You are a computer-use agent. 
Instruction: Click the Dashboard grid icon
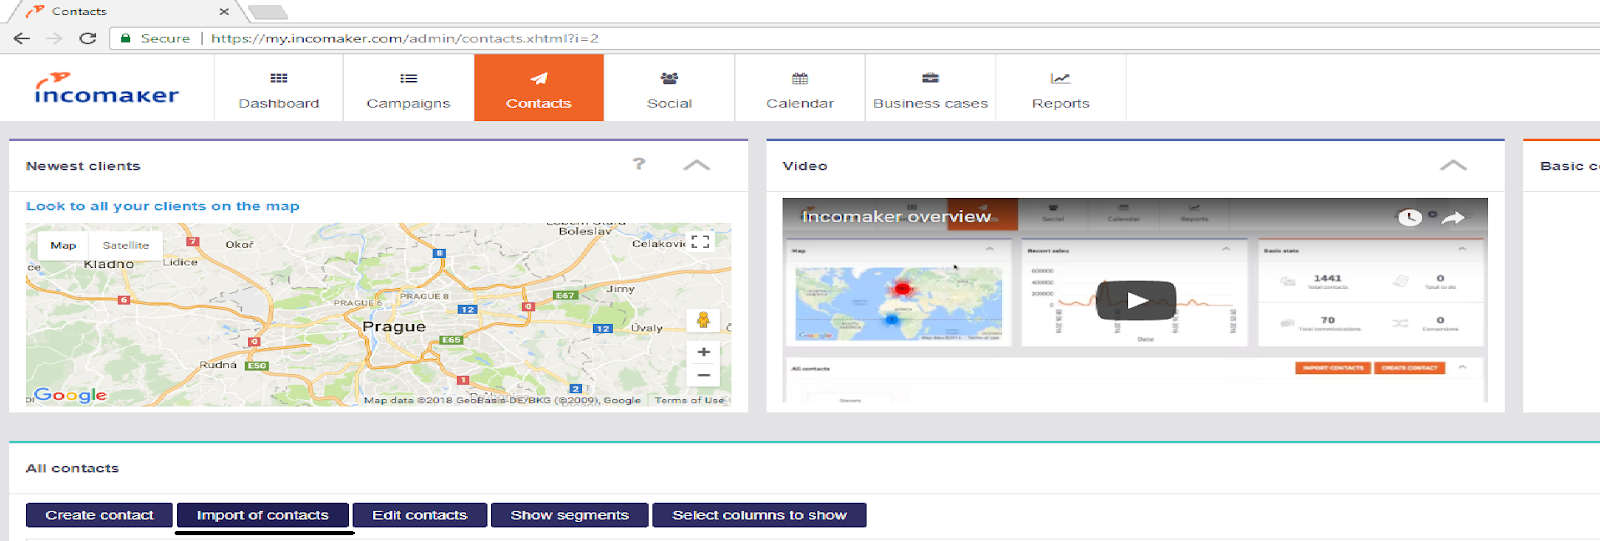(279, 78)
